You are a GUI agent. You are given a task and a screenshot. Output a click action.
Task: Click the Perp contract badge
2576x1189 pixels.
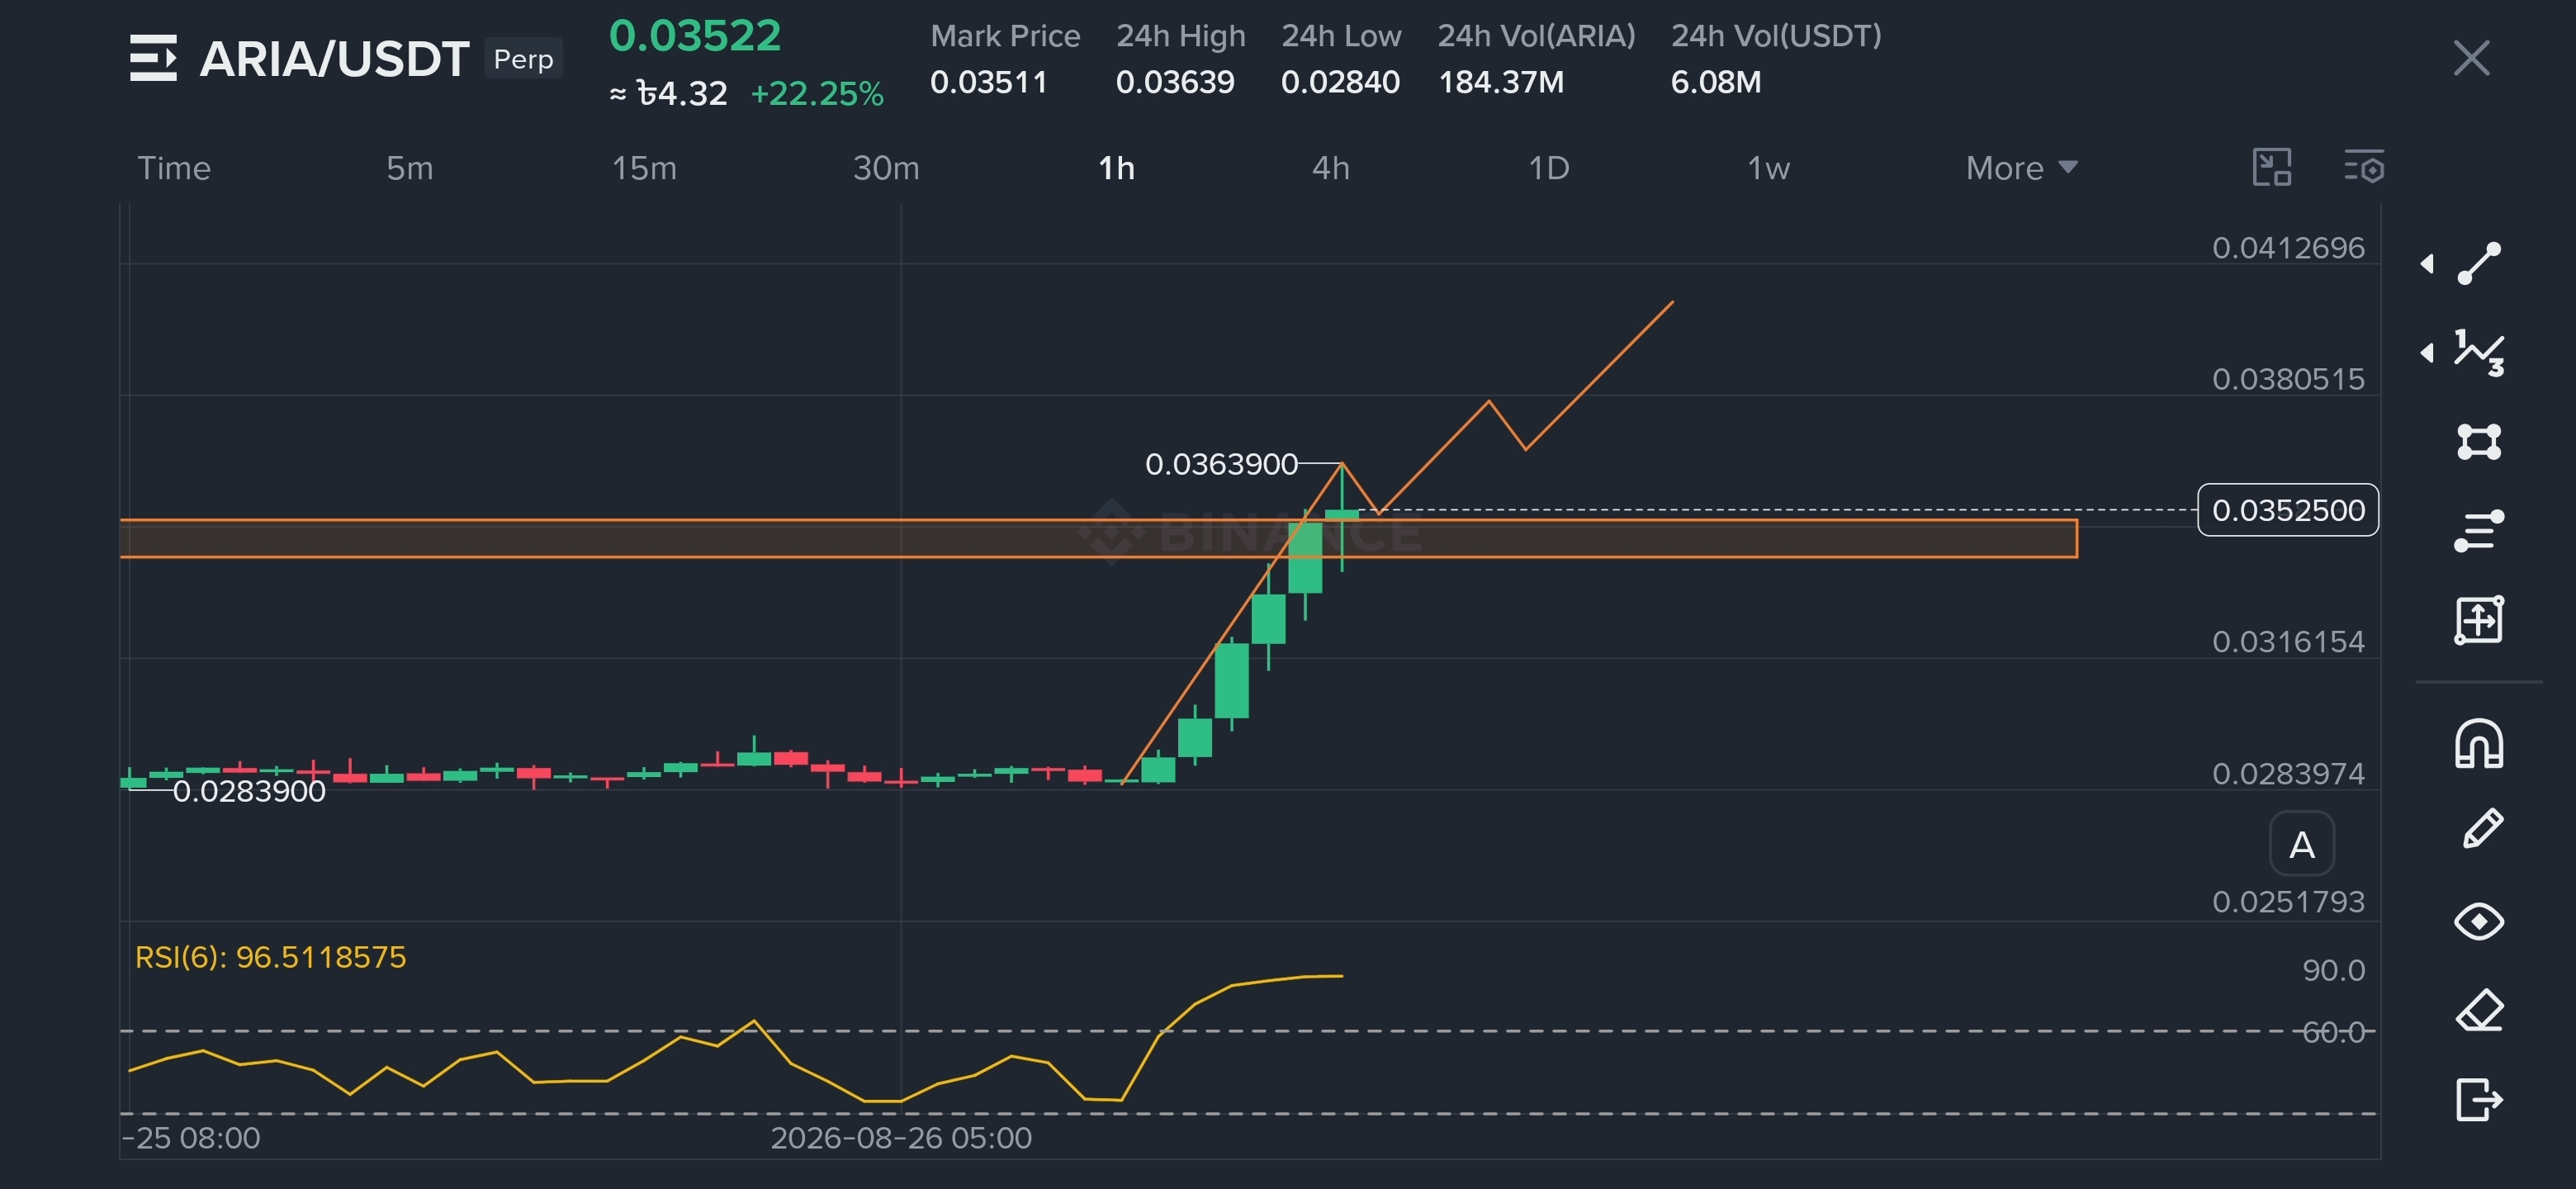click(x=523, y=59)
